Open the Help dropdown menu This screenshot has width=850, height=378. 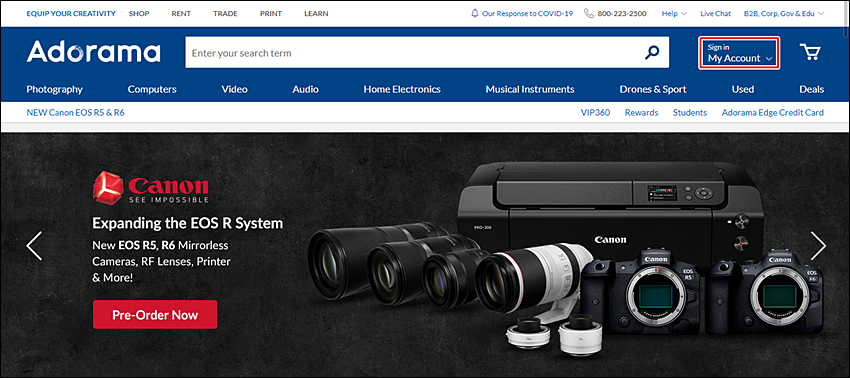674,13
